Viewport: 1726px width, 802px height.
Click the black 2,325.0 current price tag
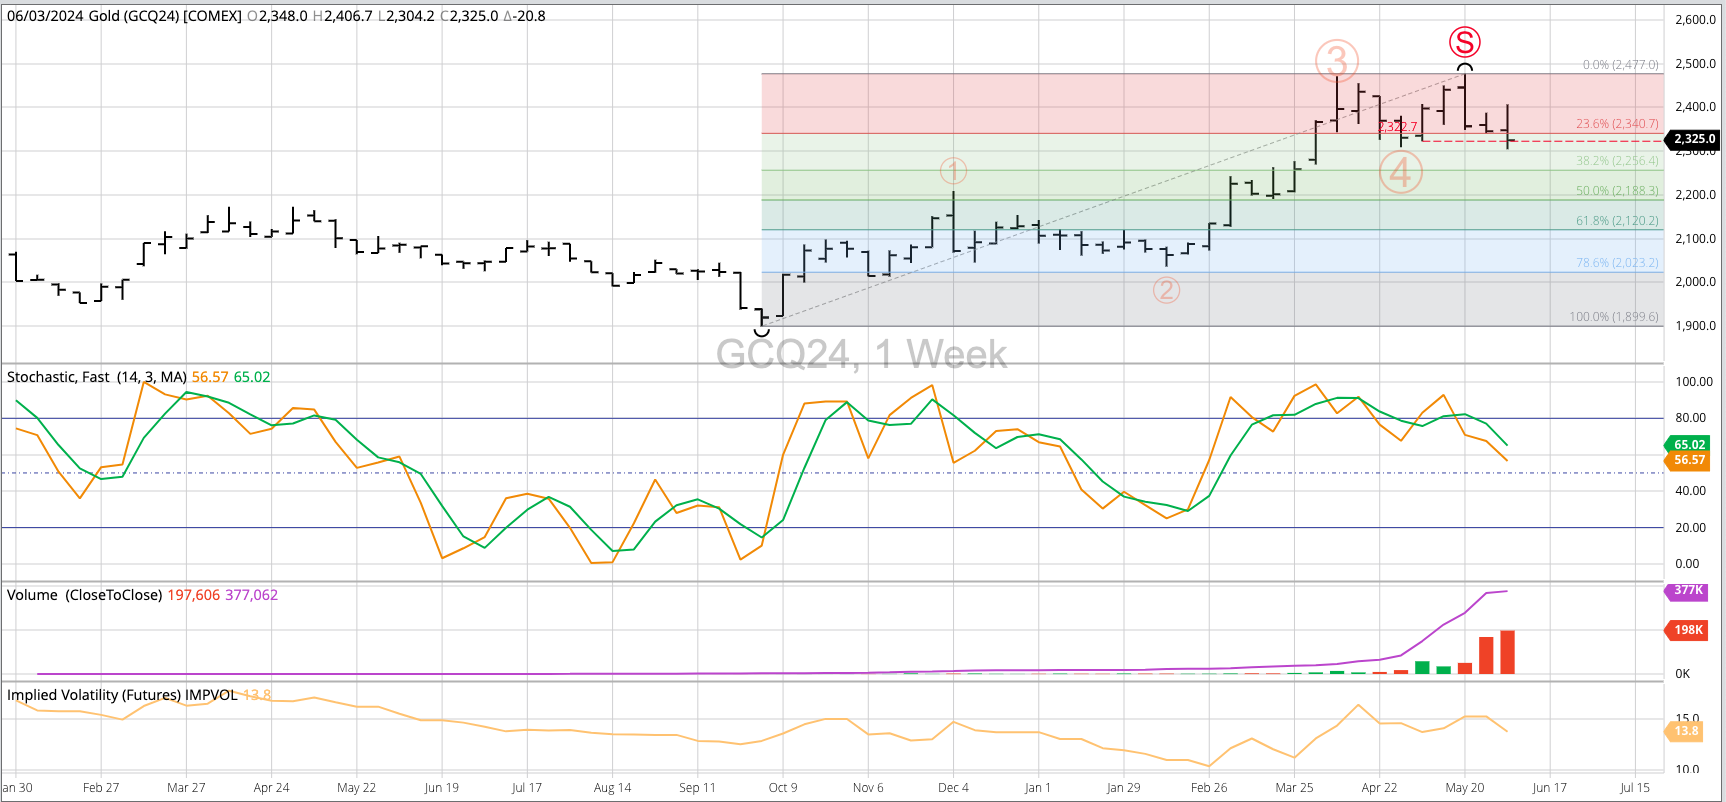[1694, 139]
